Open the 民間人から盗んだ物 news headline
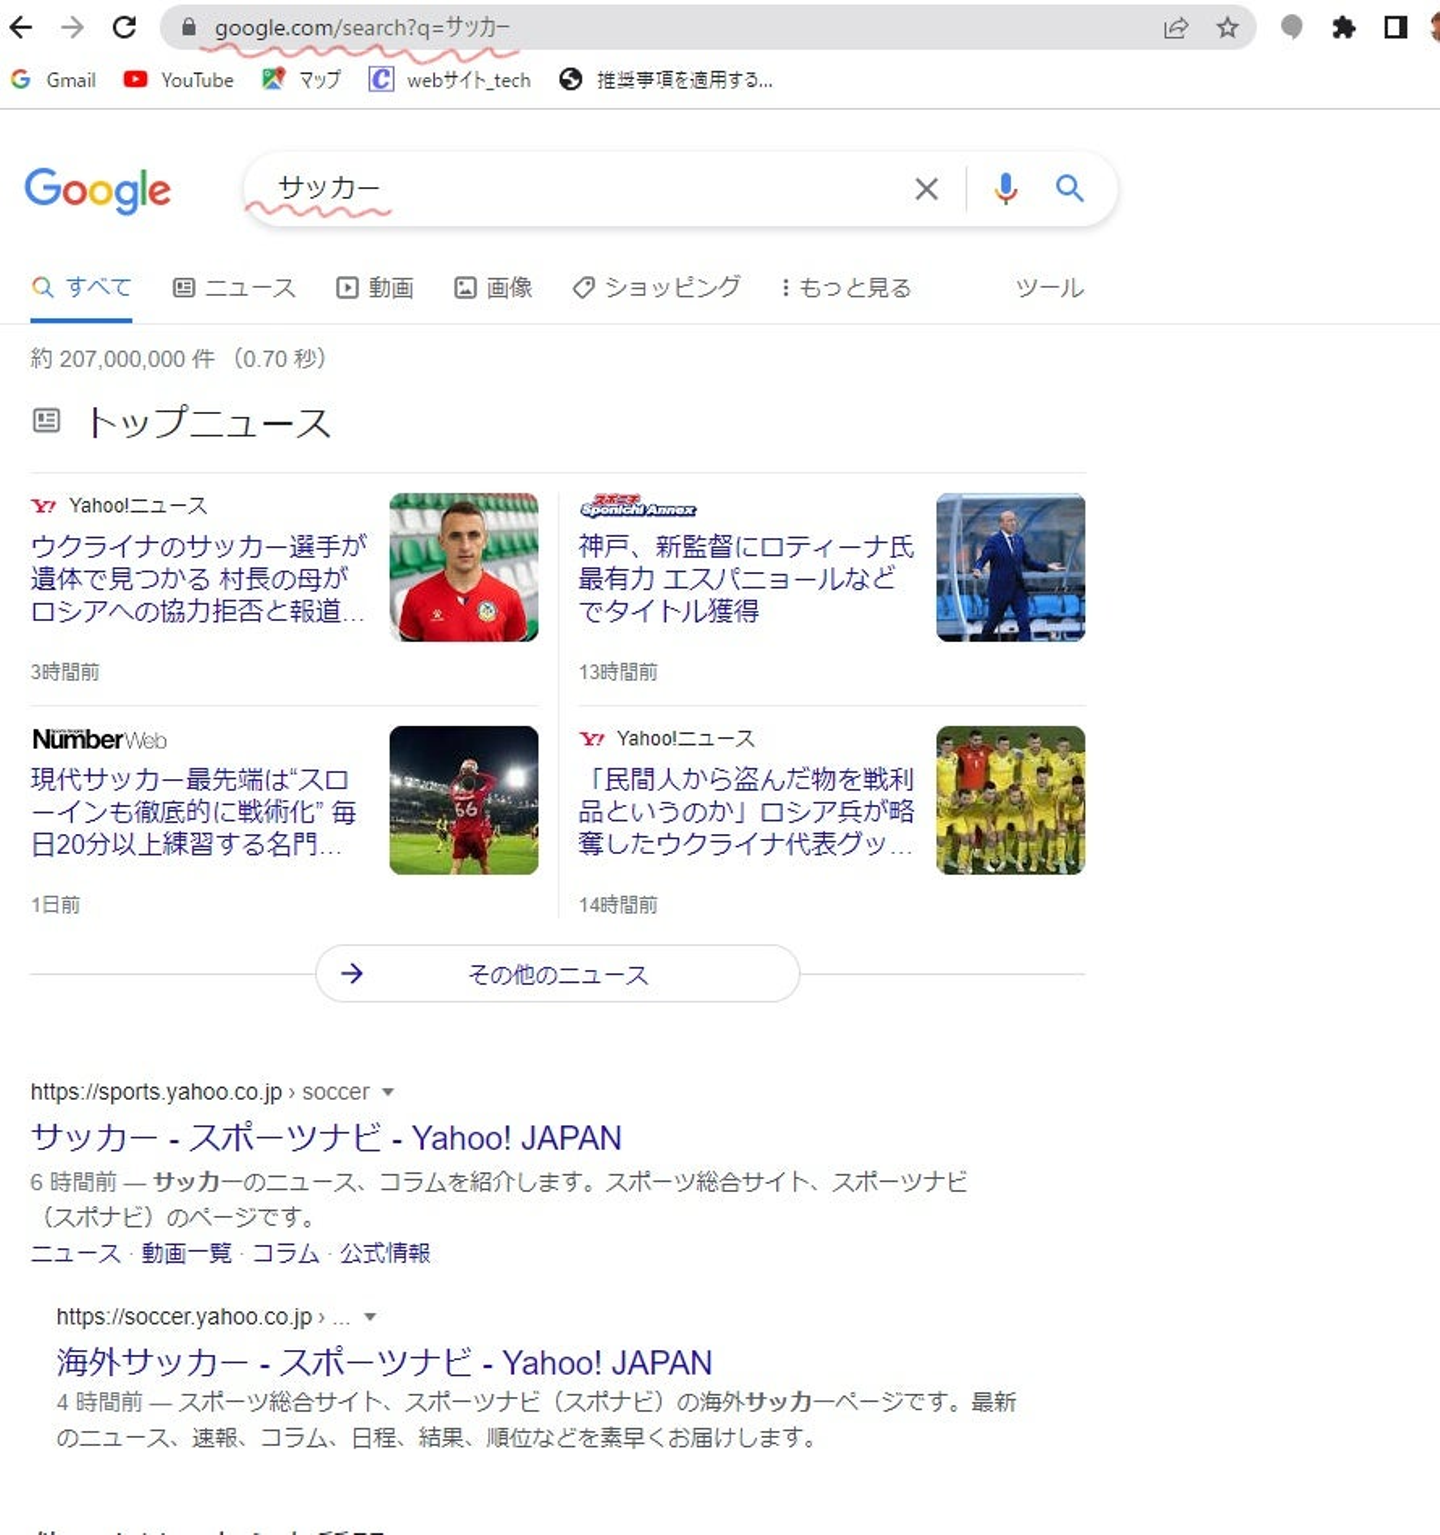This screenshot has height=1535, width=1440. pyautogui.click(x=746, y=812)
